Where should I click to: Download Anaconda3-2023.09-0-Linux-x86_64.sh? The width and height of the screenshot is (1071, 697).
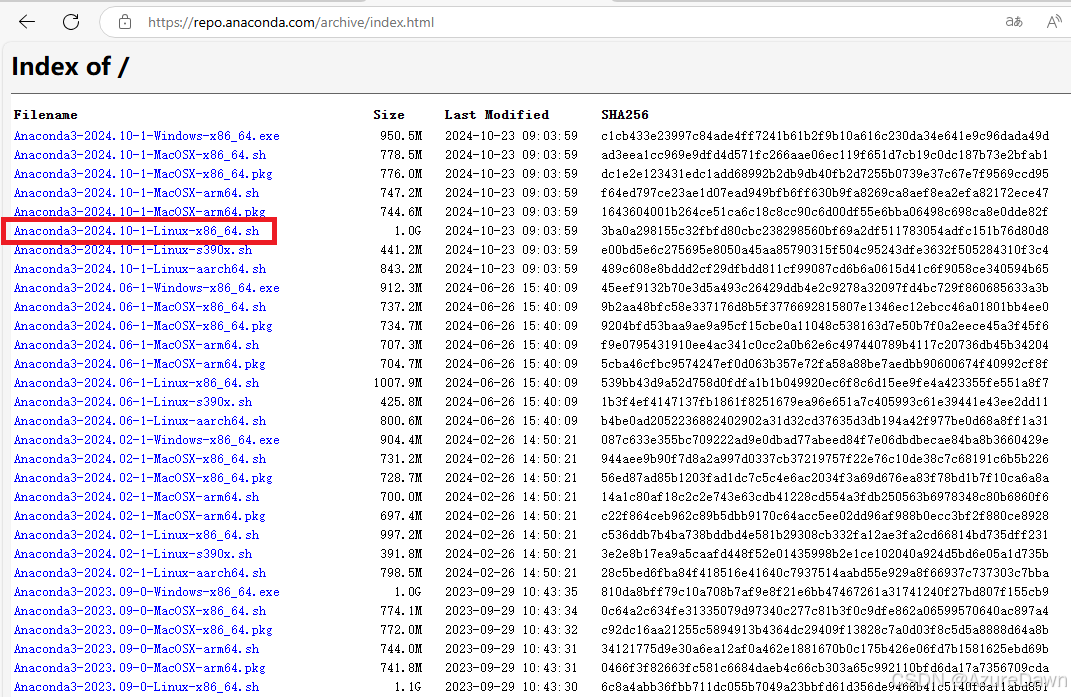(x=137, y=687)
